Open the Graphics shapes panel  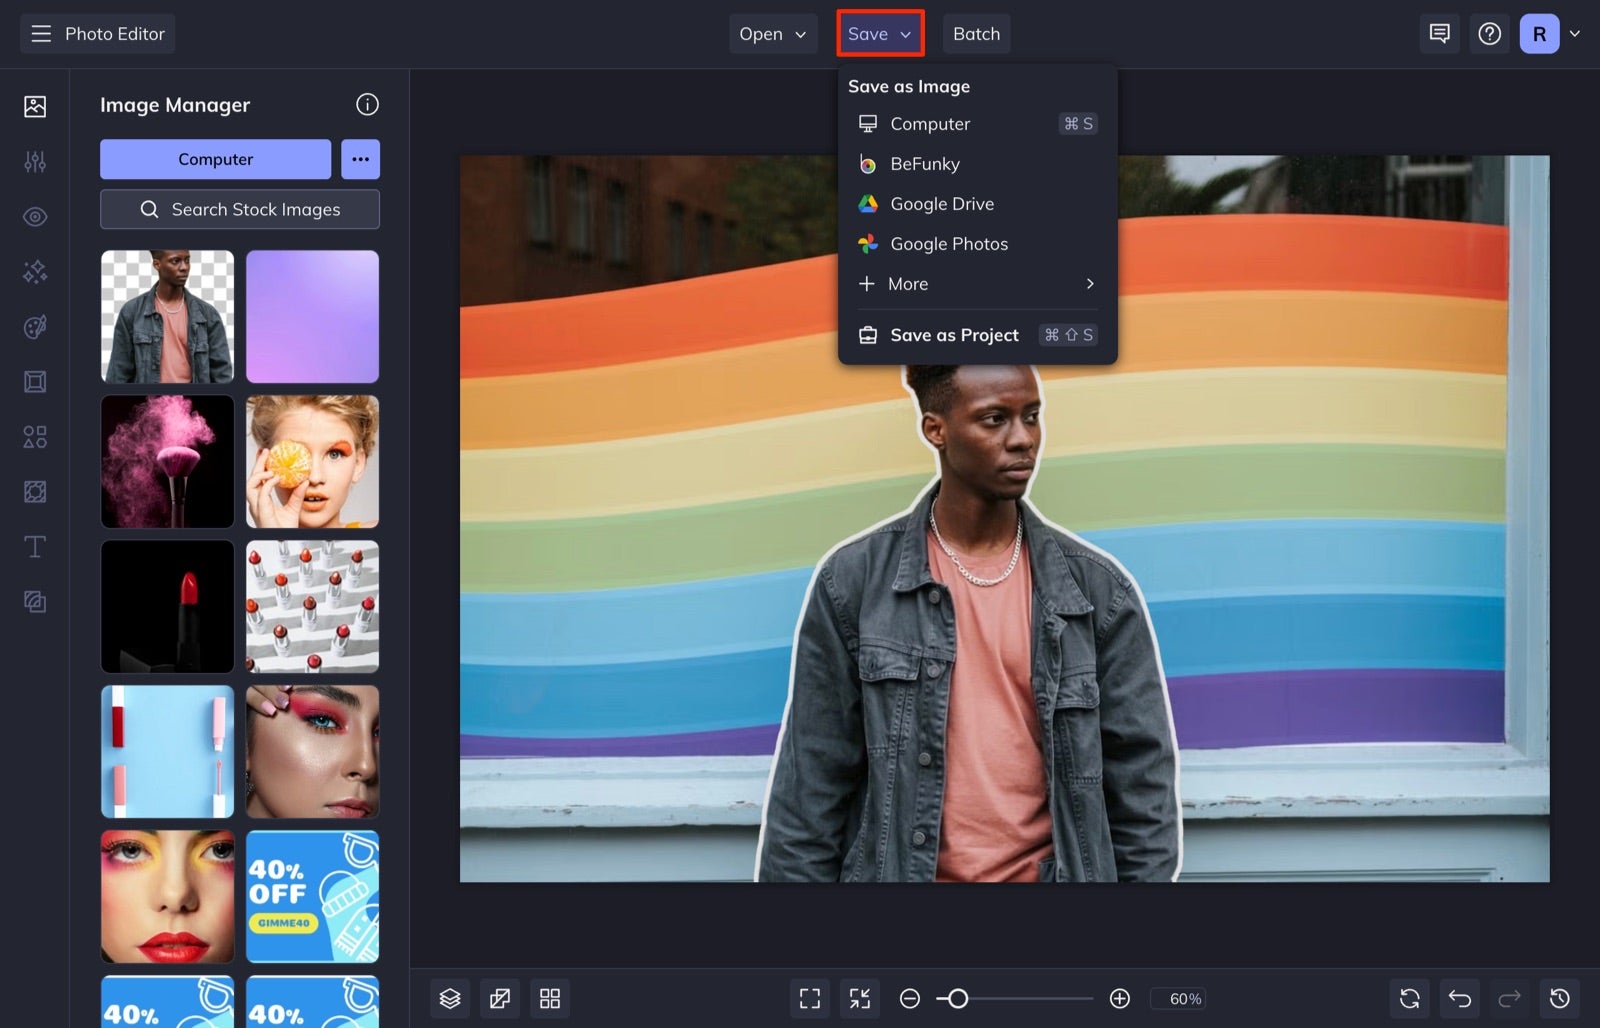pos(35,437)
